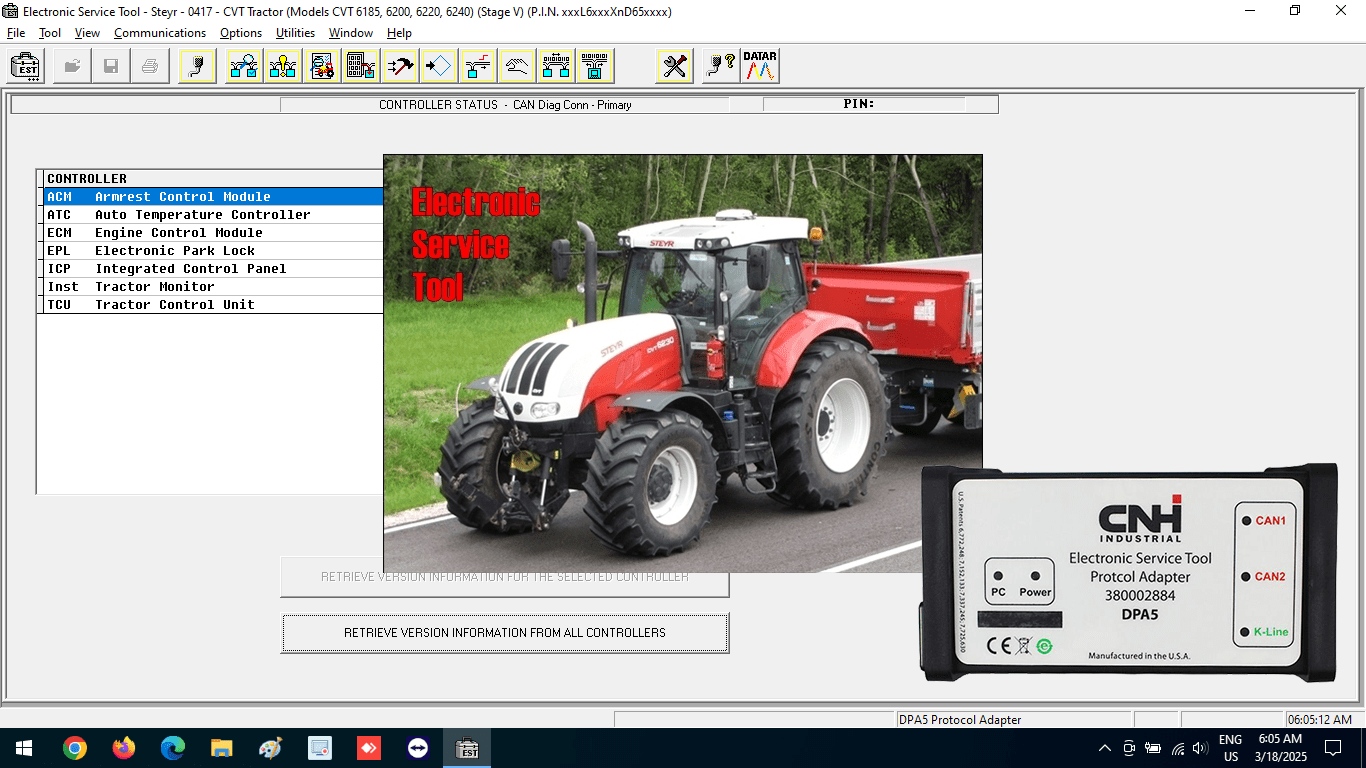The width and height of the screenshot is (1366, 768).
Task: Open the TeamViewer taskbar icon
Action: 418,748
